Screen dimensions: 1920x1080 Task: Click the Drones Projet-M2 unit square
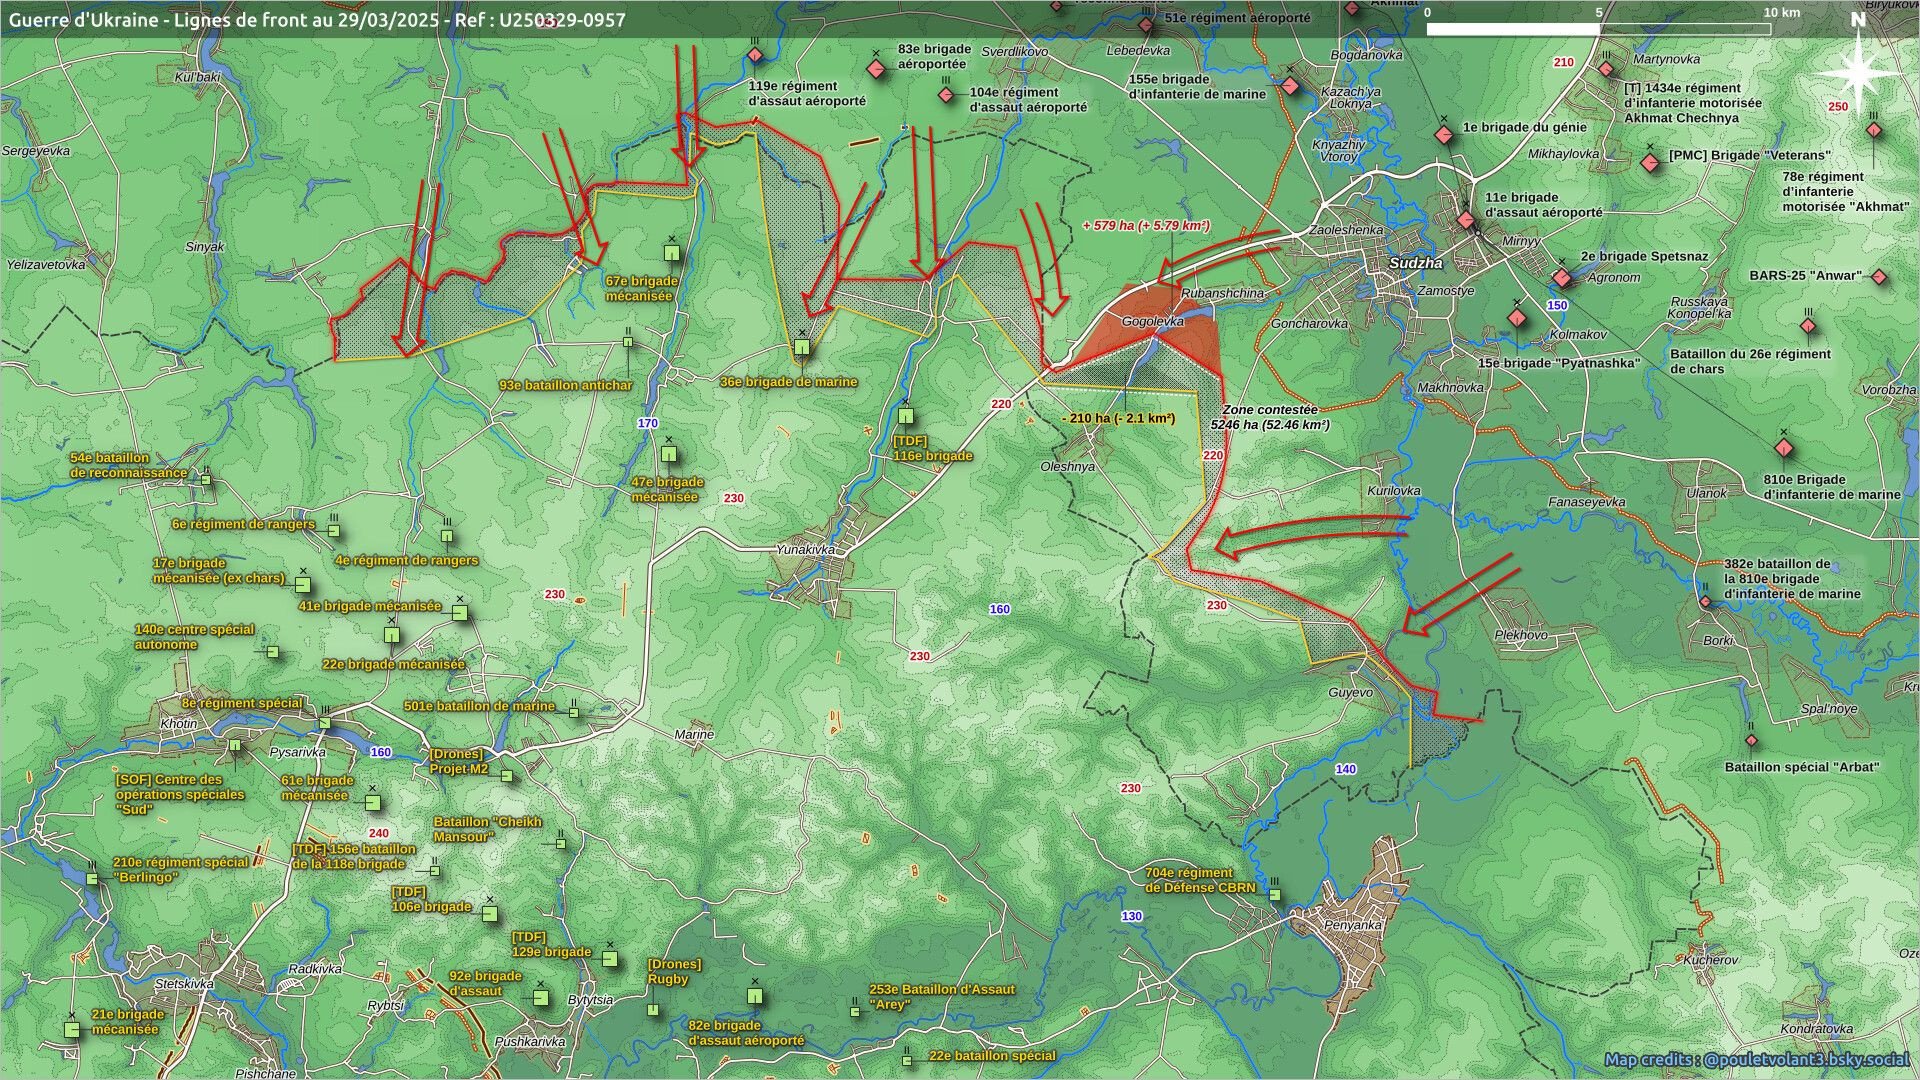[x=506, y=775]
